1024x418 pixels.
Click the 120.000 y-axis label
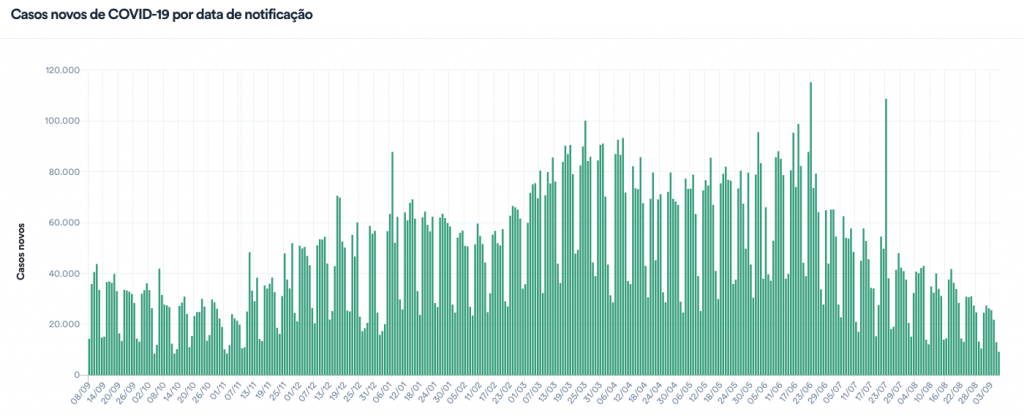(62, 70)
